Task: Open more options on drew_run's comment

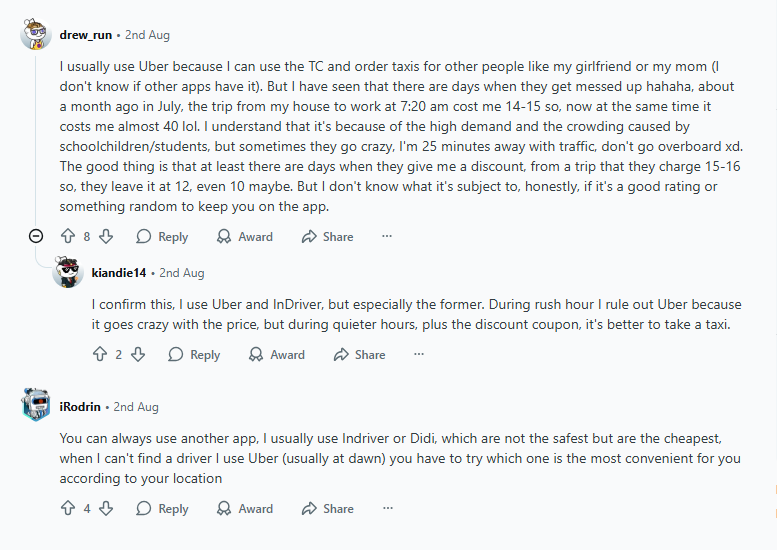Action: pos(387,237)
